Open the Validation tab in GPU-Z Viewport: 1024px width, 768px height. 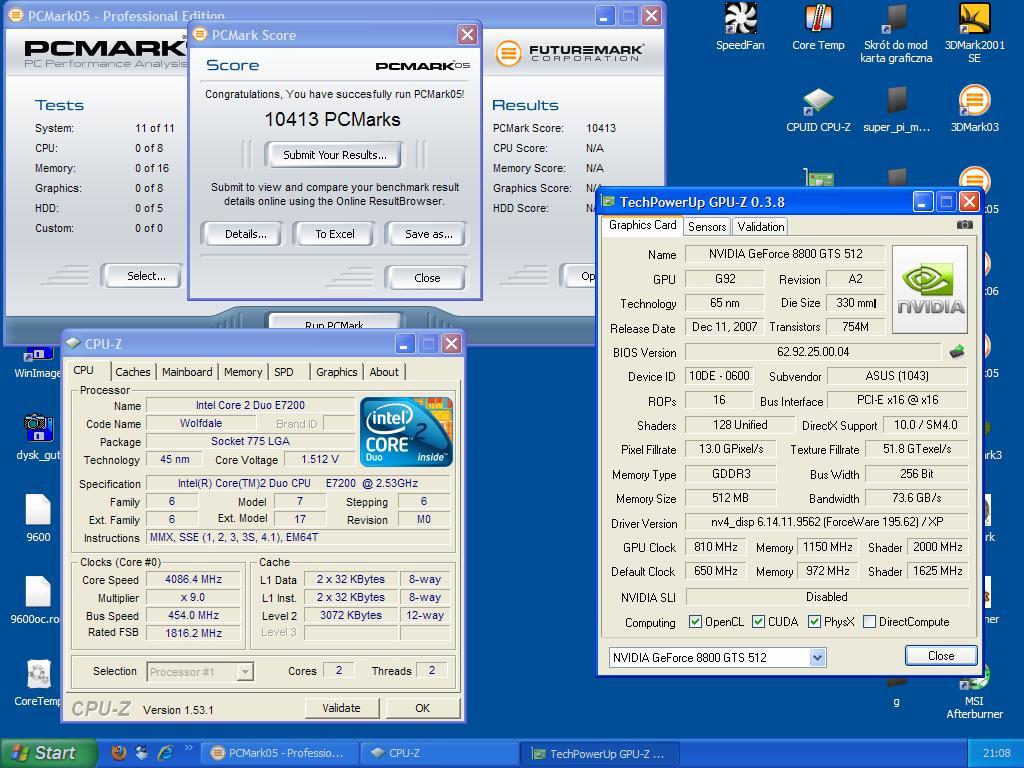point(761,227)
